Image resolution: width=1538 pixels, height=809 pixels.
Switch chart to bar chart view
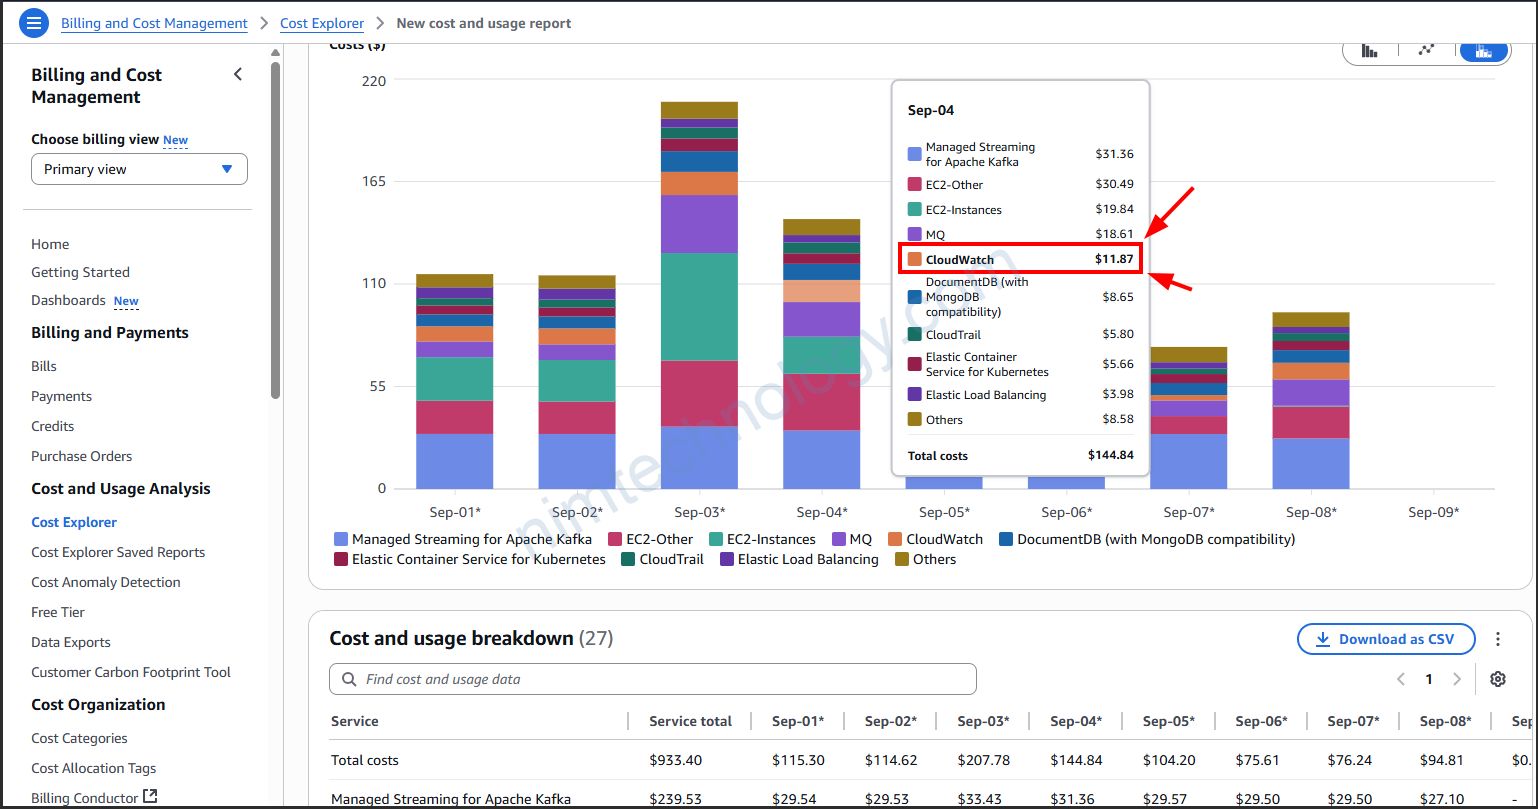coord(1370,50)
